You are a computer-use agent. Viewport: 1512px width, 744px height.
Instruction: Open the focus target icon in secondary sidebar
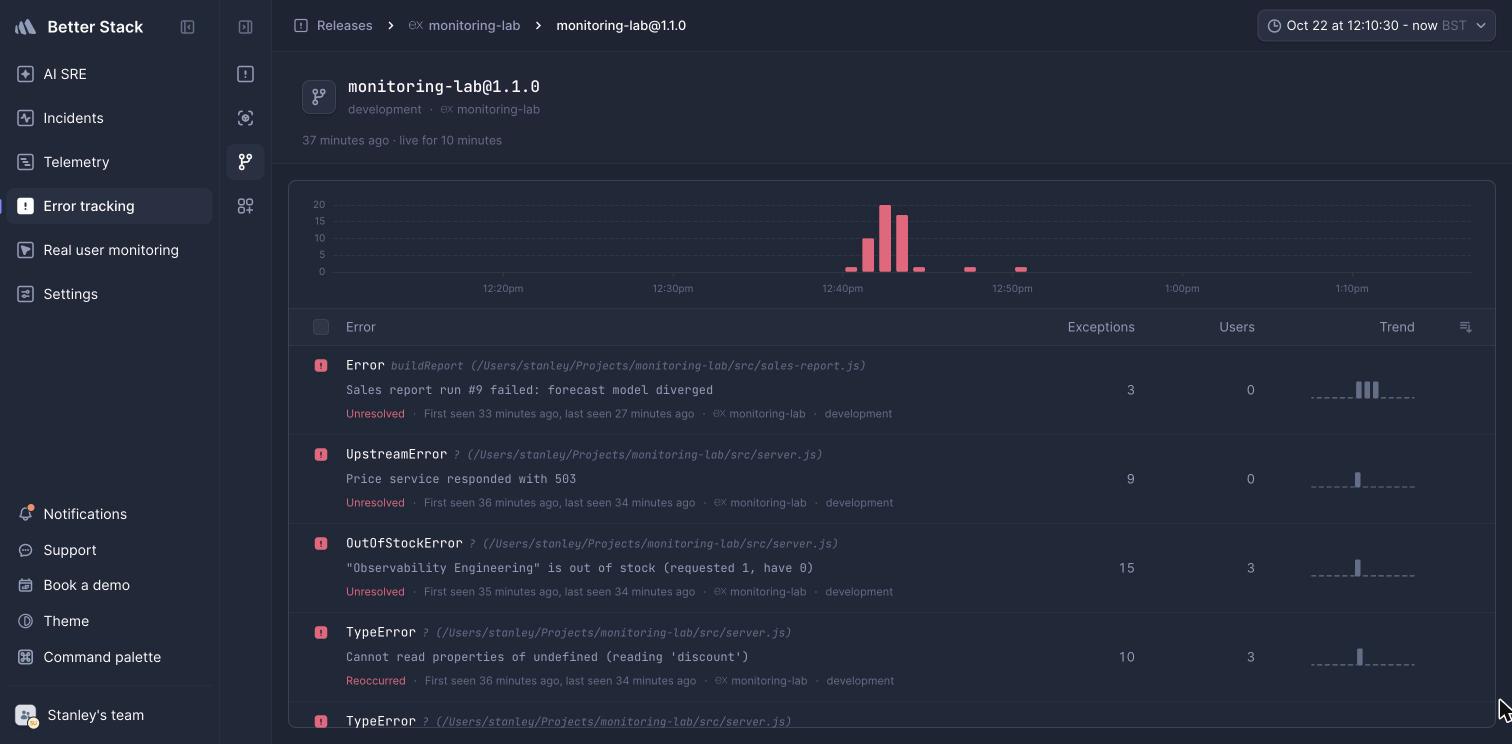pos(245,118)
